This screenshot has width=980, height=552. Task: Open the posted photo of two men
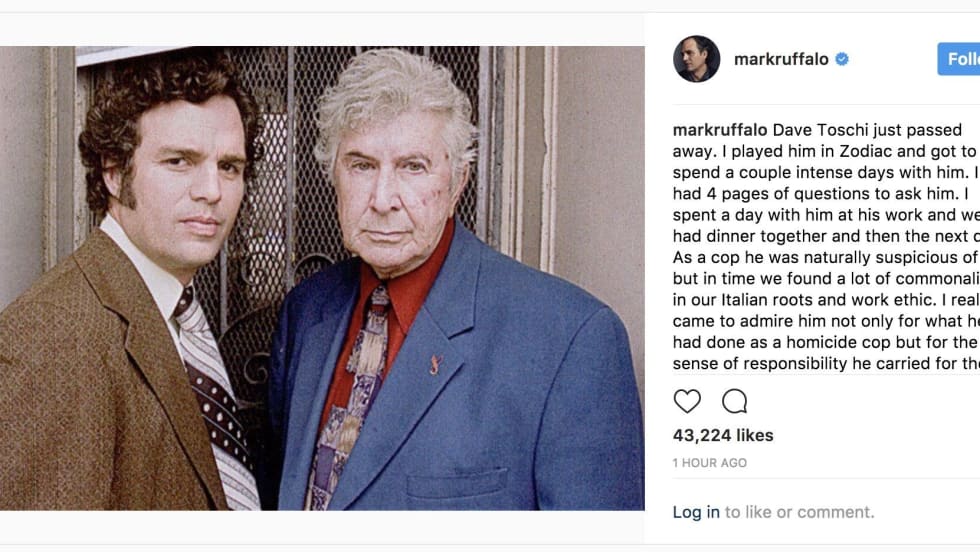[x=322, y=278]
